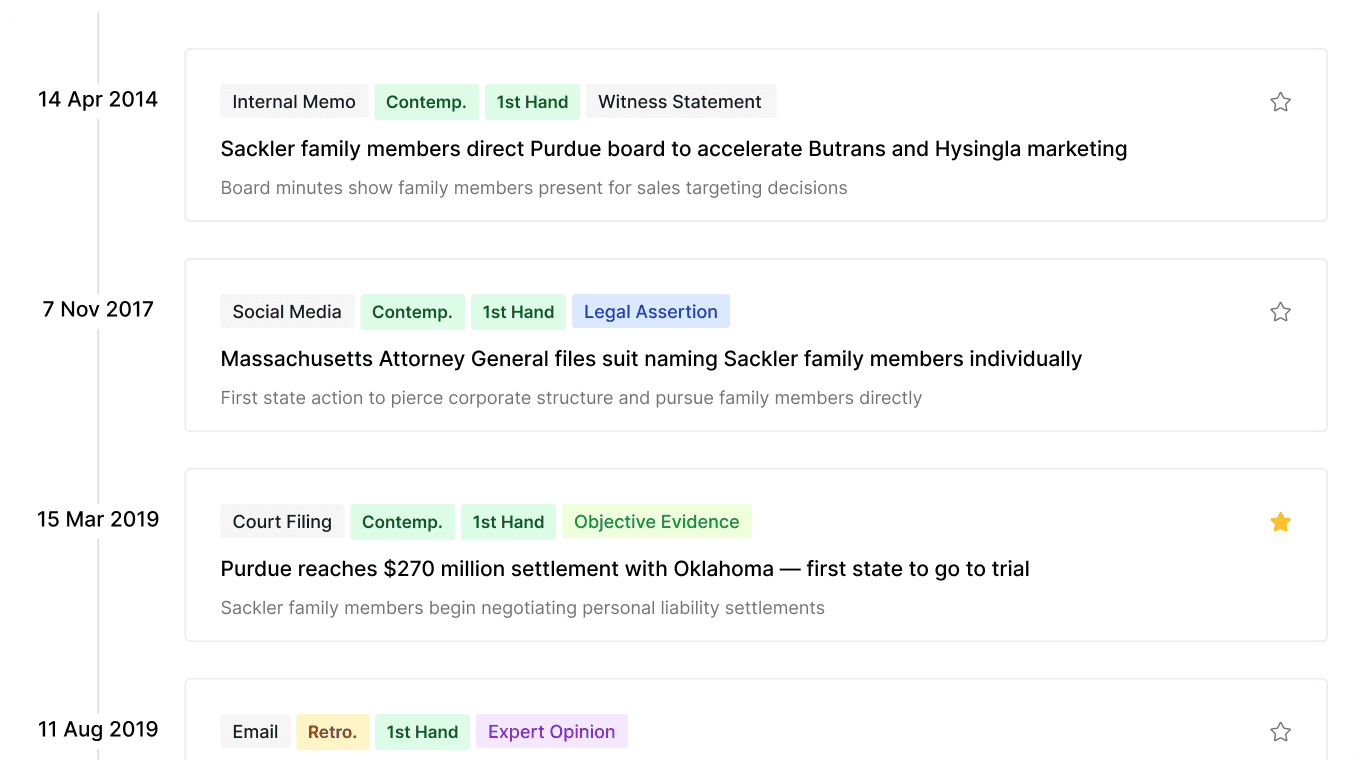Select the Email tag
Image resolution: width=1372 pixels, height=784 pixels.
(255, 732)
